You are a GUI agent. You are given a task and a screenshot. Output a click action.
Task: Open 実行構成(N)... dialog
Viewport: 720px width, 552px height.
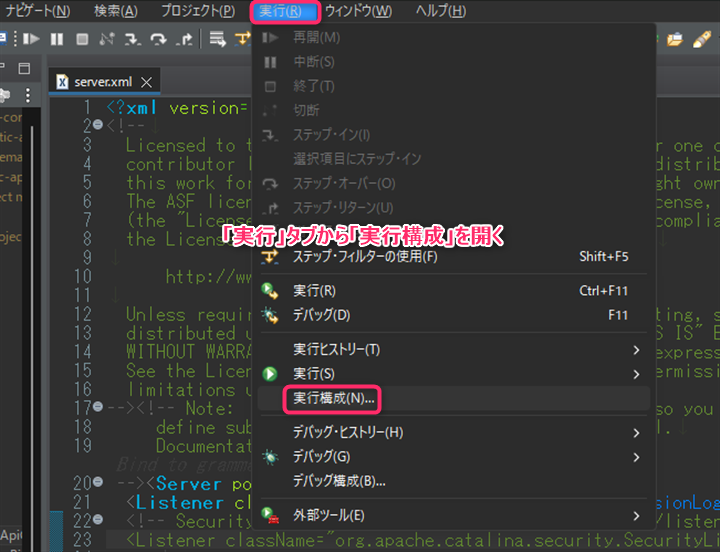point(454,399)
